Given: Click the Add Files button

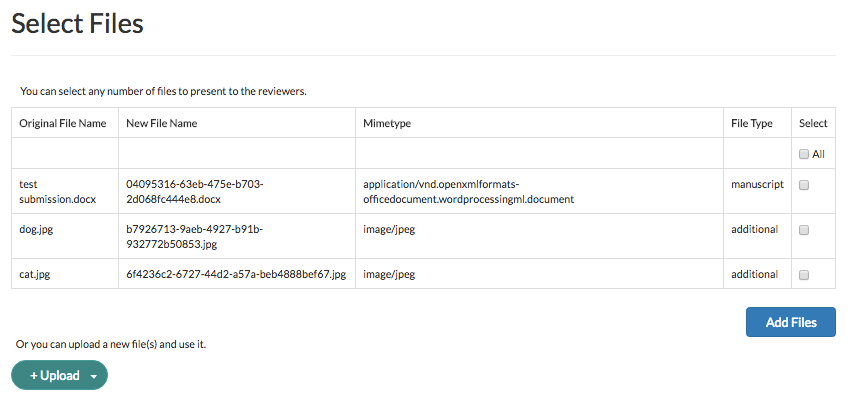Looking at the screenshot, I should click(x=791, y=322).
